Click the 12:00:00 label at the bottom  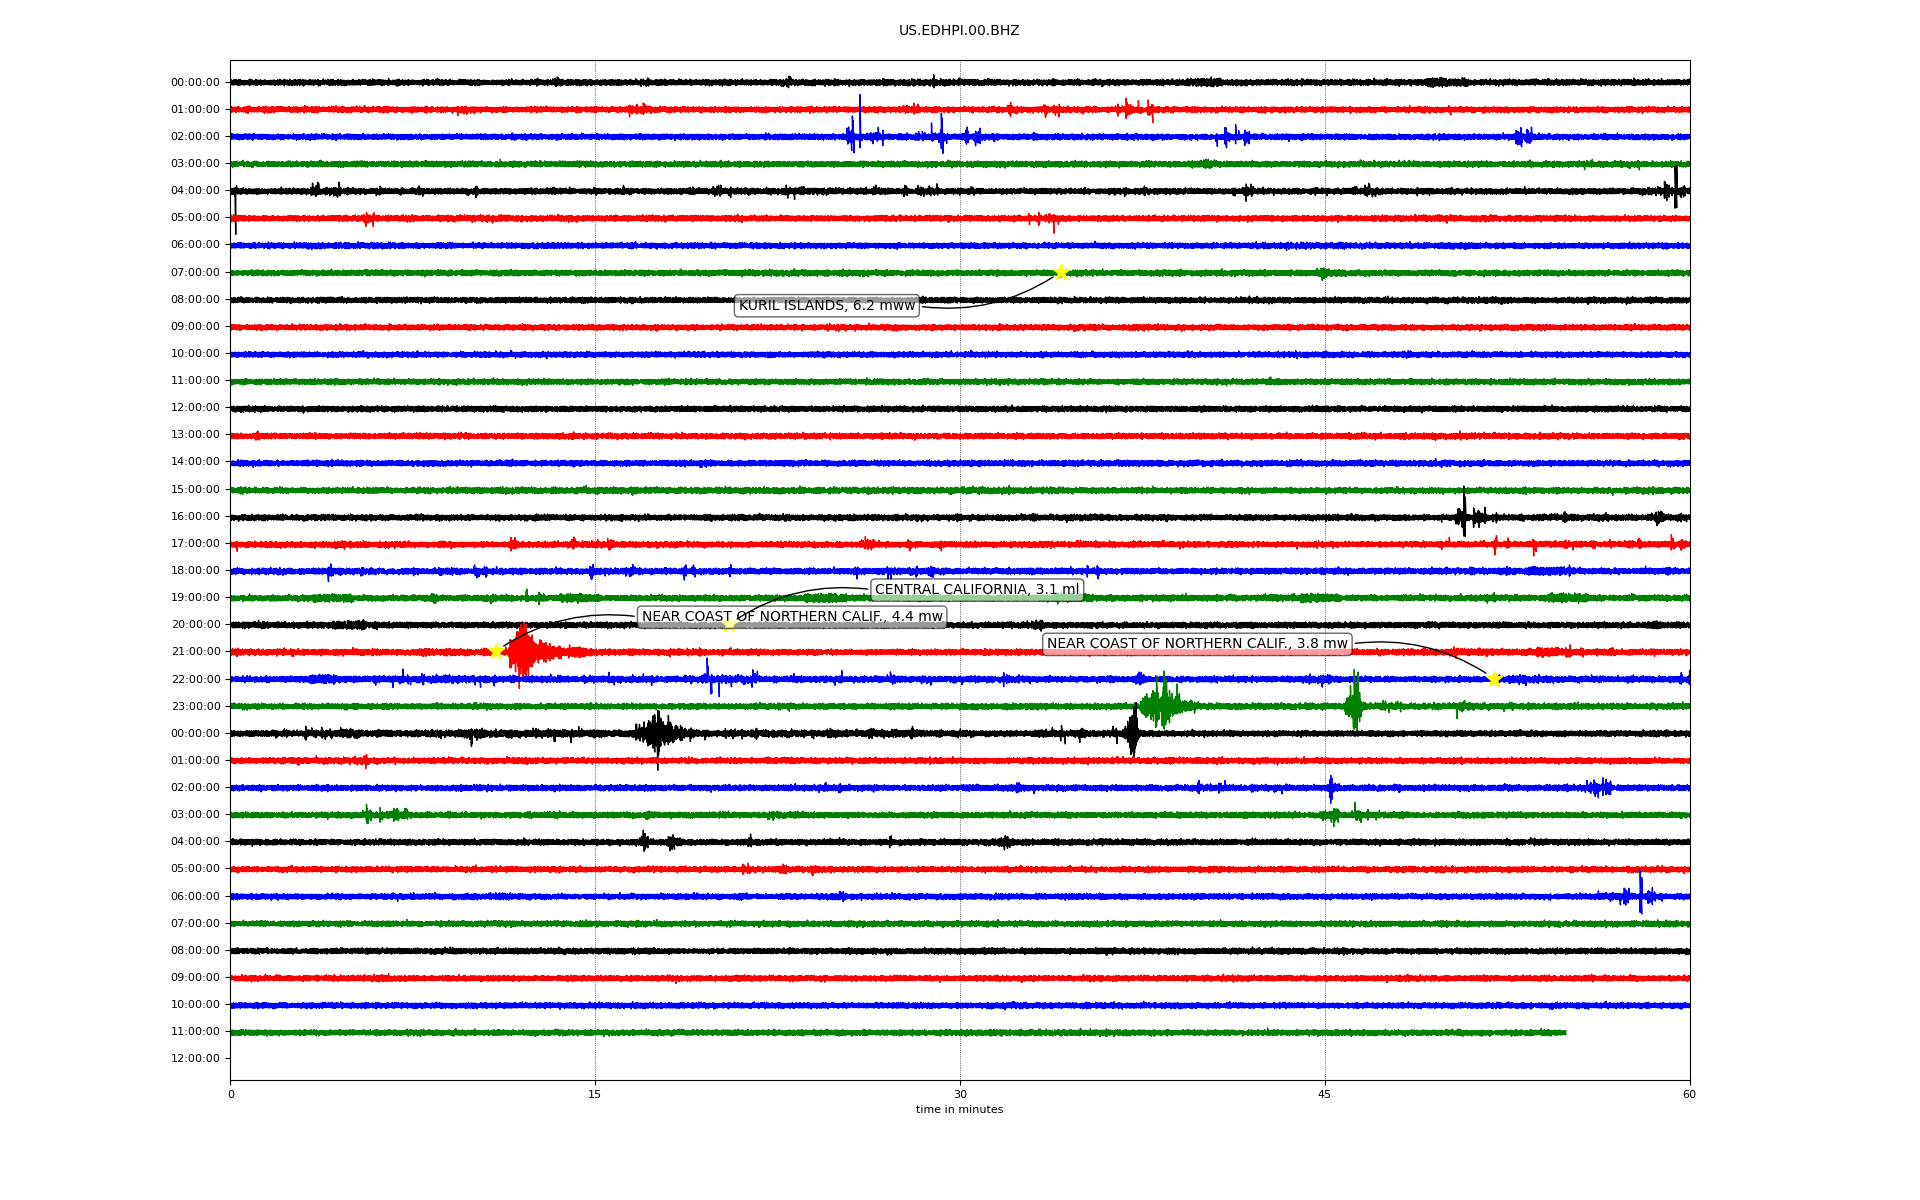195,1058
